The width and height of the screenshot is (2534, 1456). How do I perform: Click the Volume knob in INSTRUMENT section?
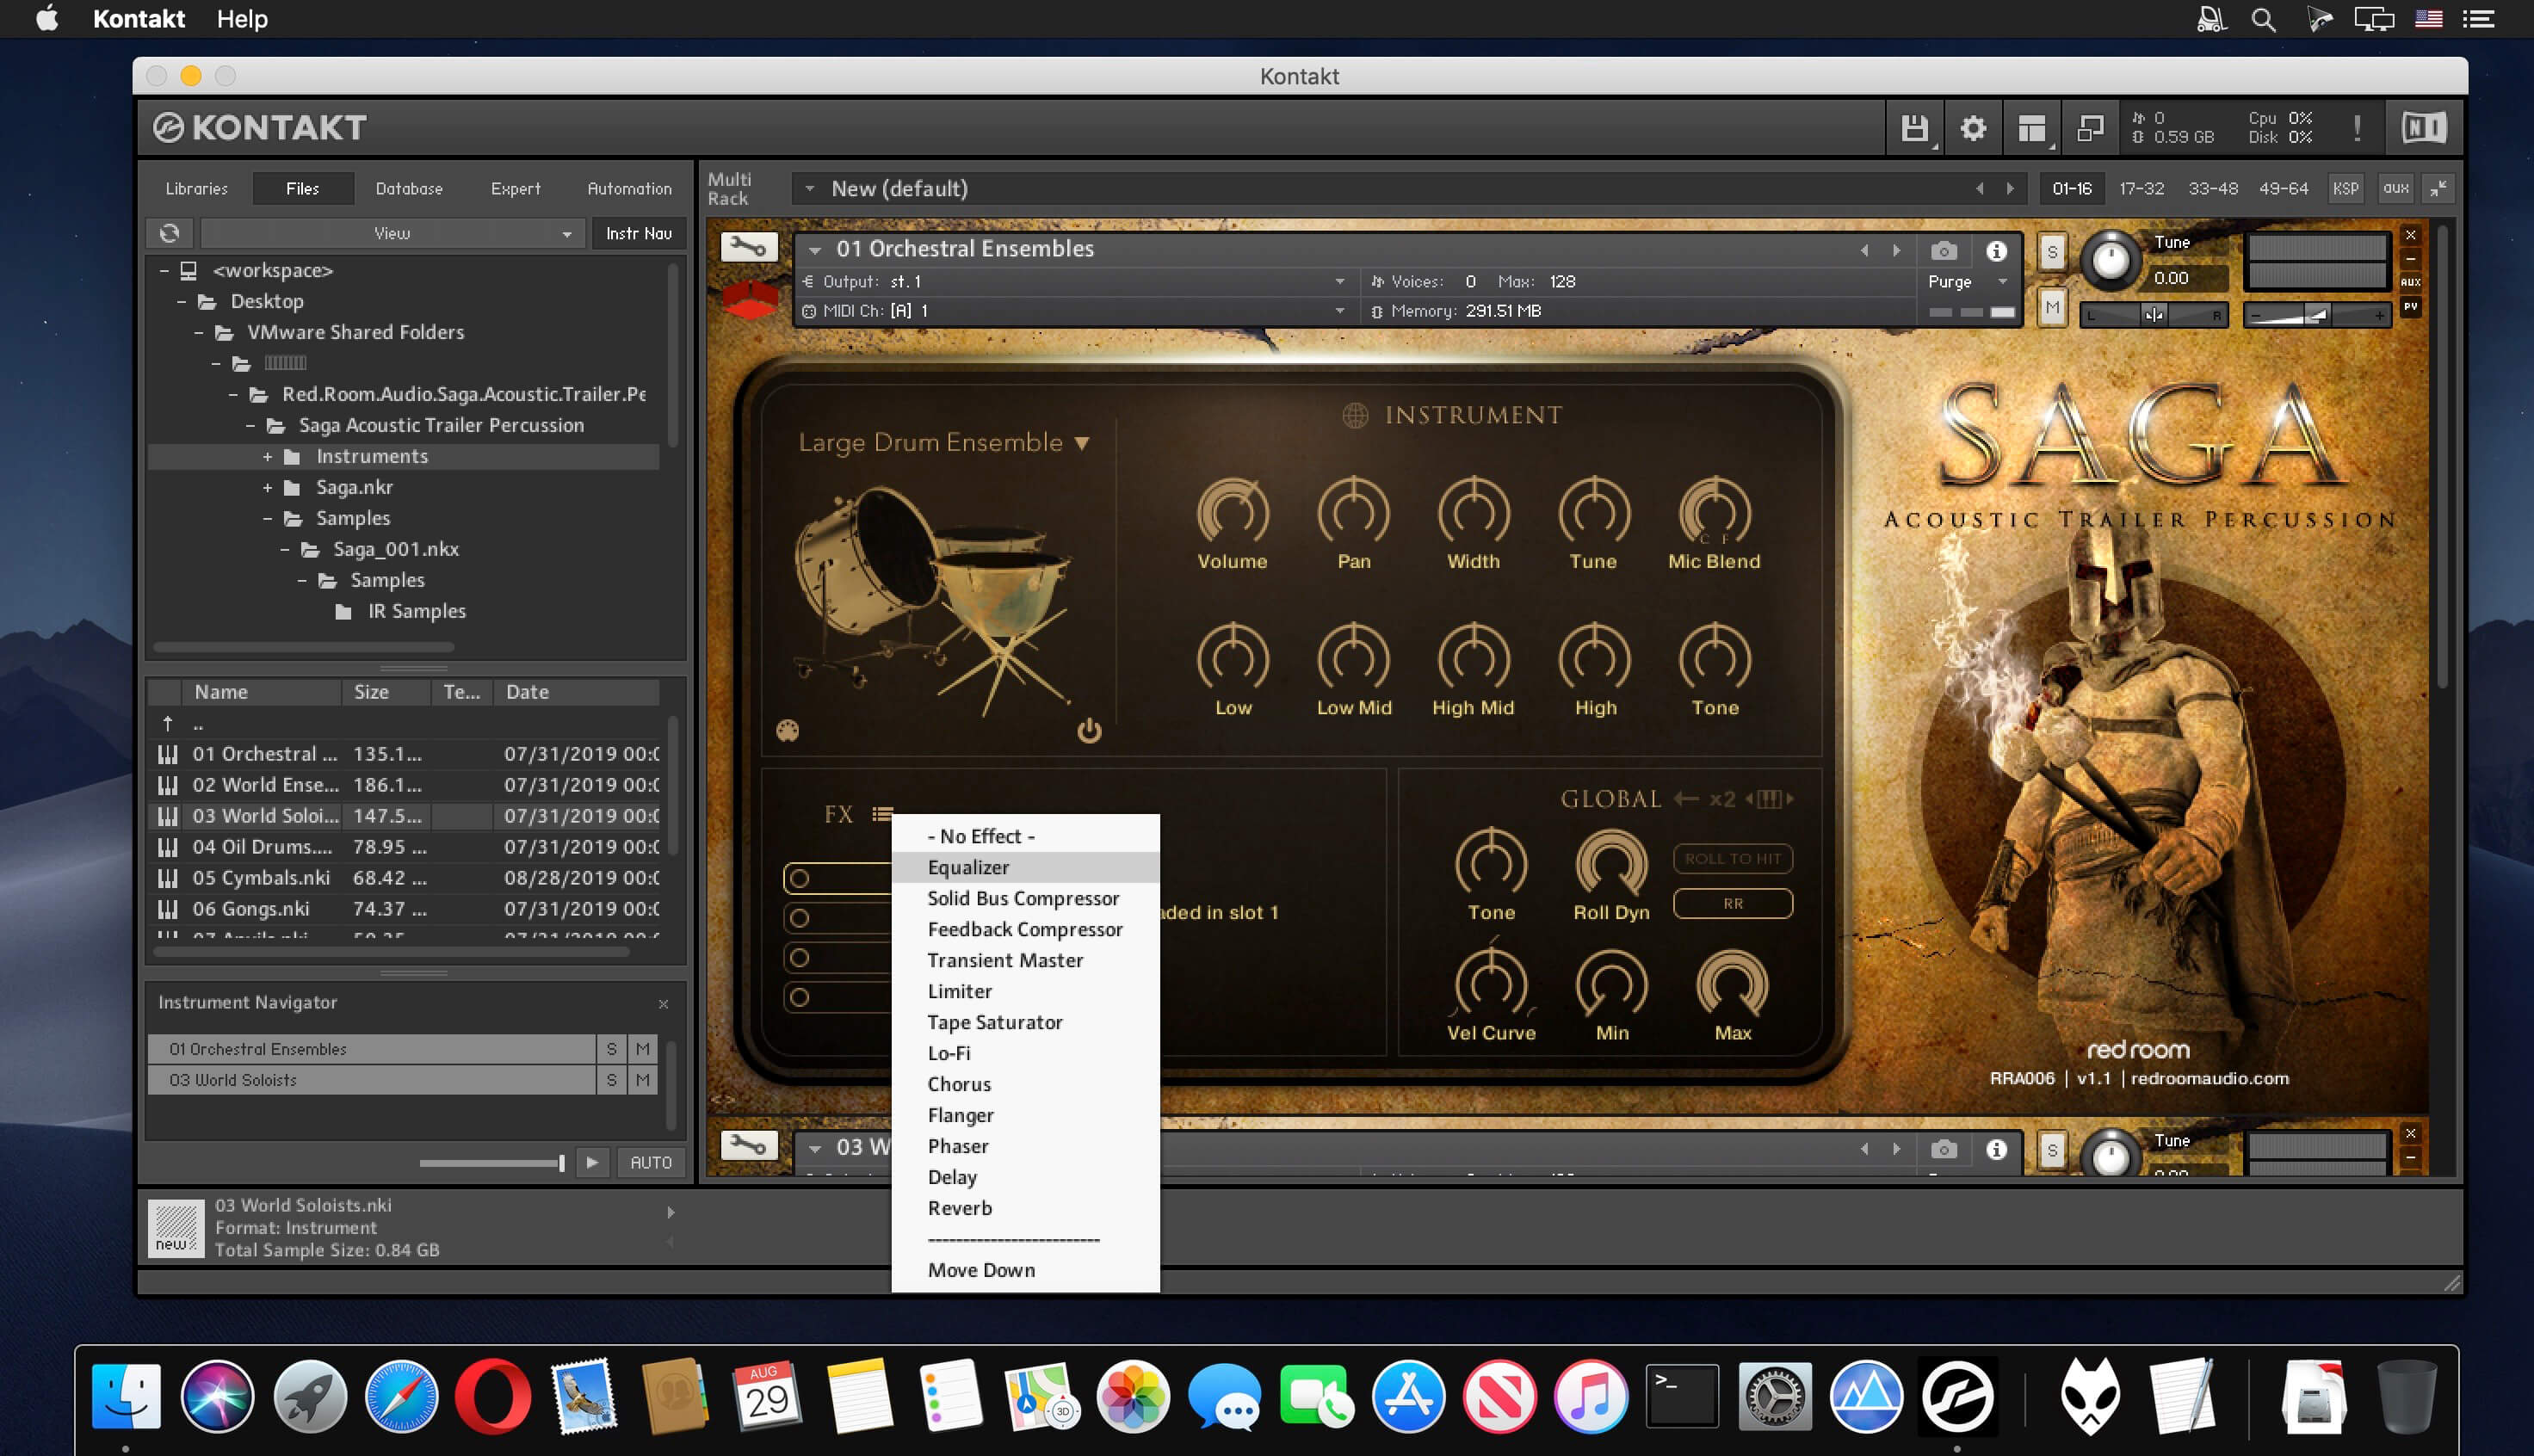pyautogui.click(x=1233, y=512)
